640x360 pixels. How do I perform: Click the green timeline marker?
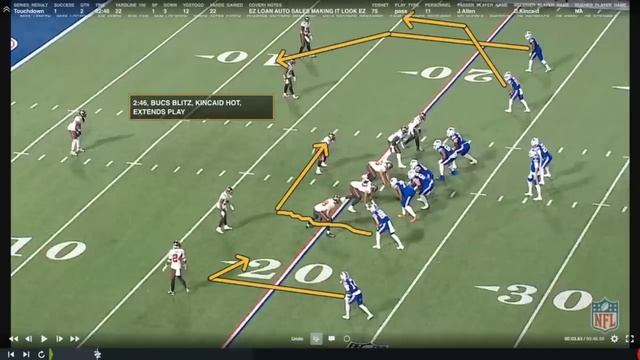(51, 353)
